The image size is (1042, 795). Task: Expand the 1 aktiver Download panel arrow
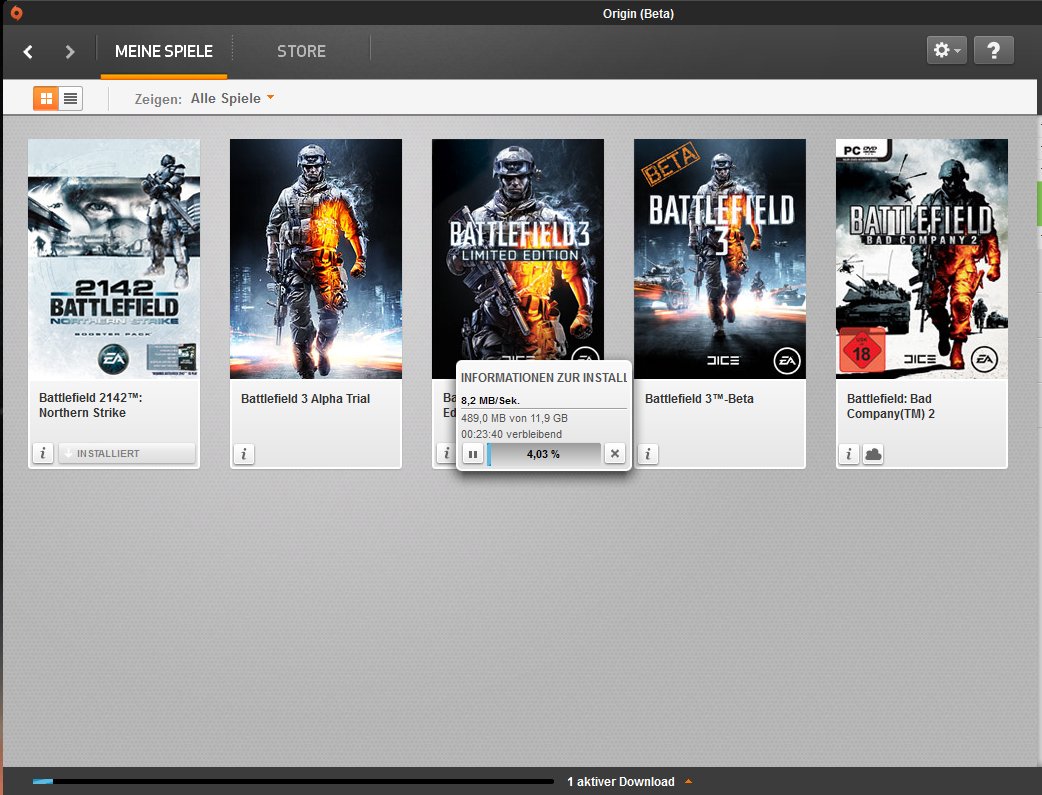tap(688, 781)
